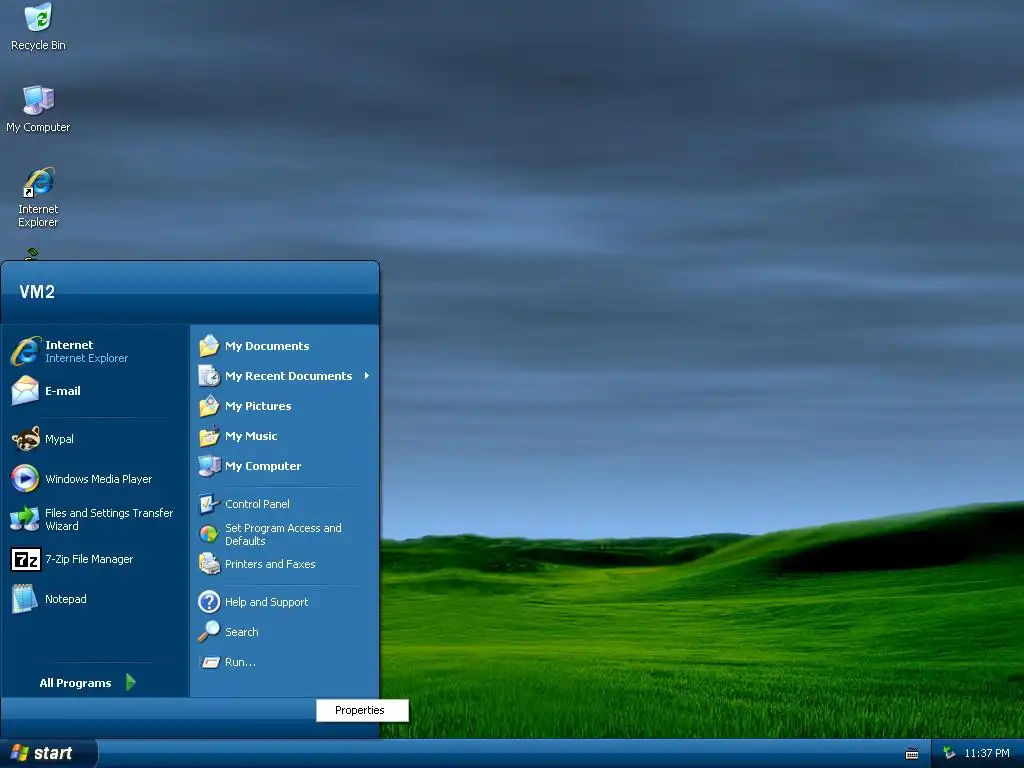Open My Pictures text link
The image size is (1024, 768).
click(258, 406)
